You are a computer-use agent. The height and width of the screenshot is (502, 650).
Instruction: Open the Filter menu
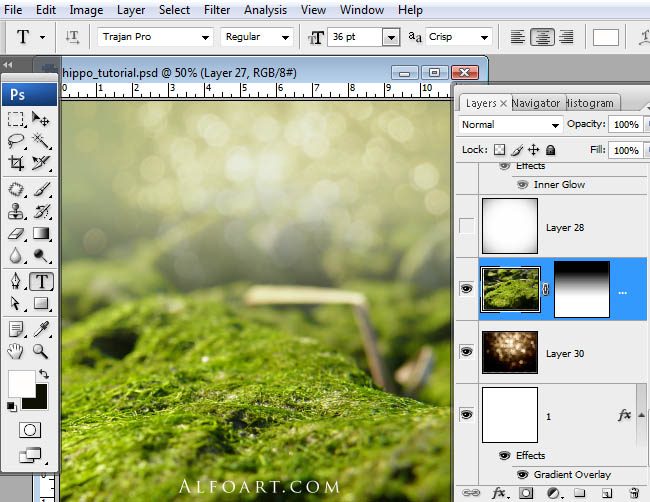click(x=217, y=10)
